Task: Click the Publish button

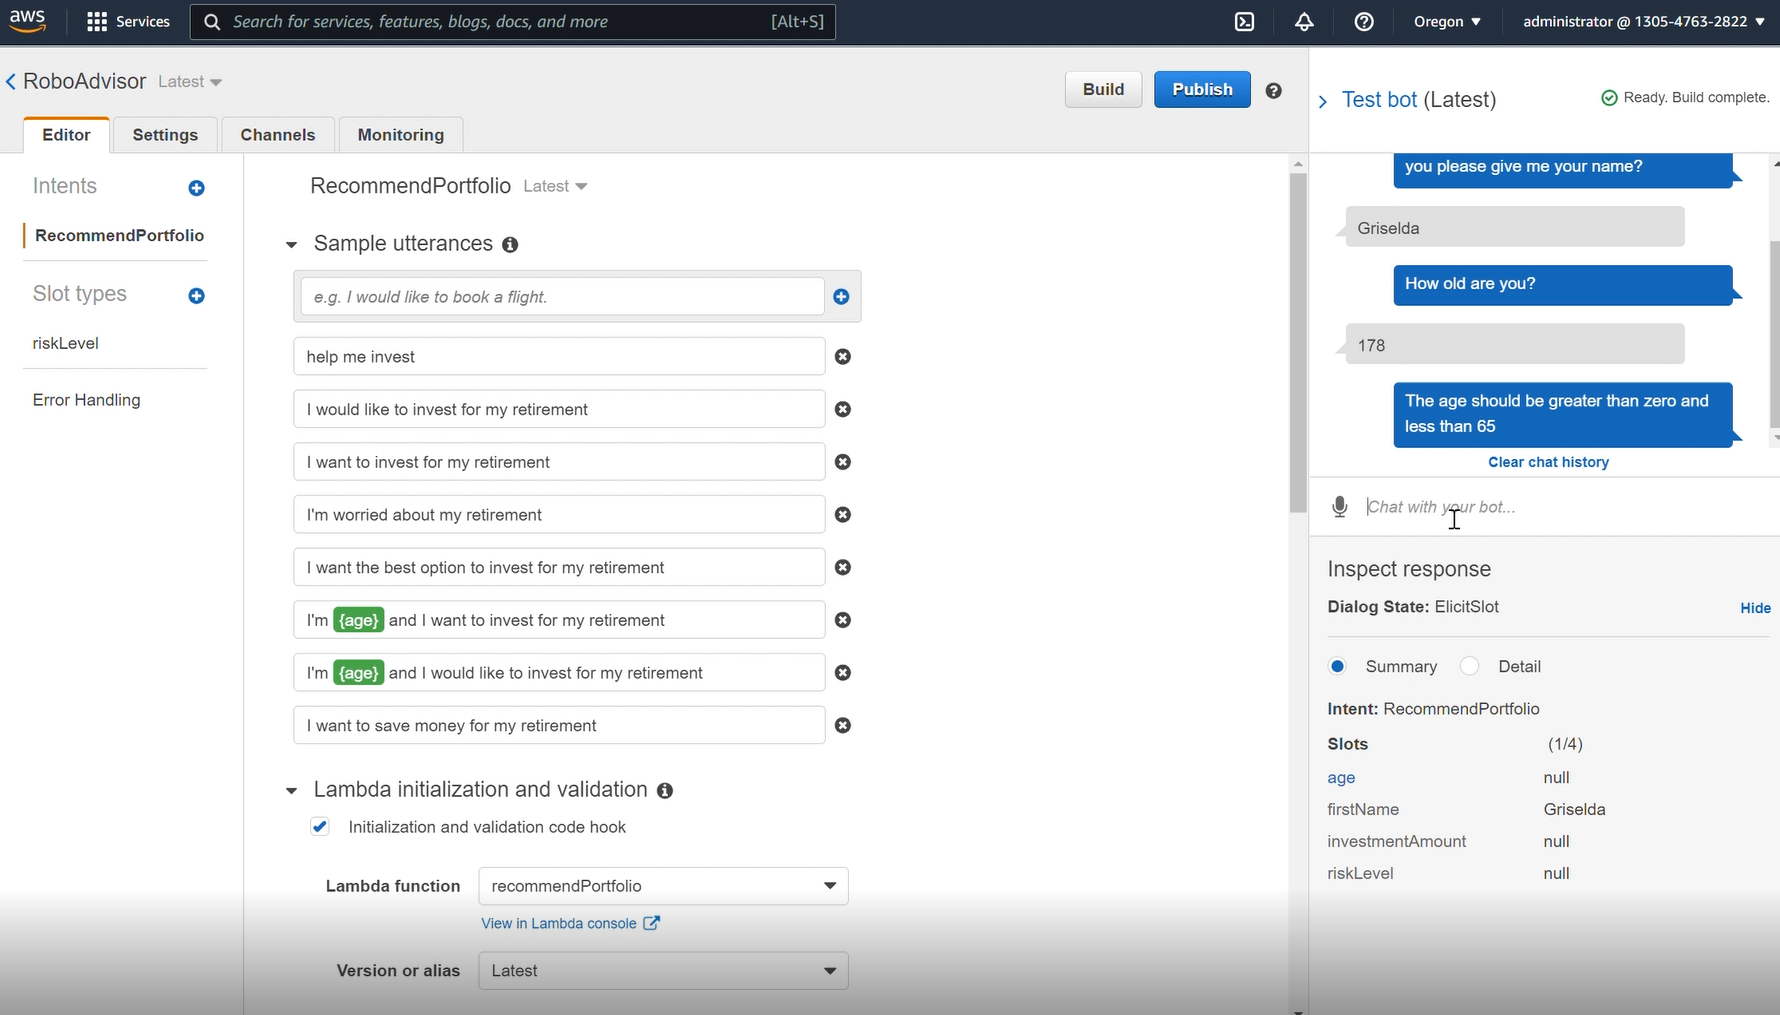Action: [x=1201, y=89]
